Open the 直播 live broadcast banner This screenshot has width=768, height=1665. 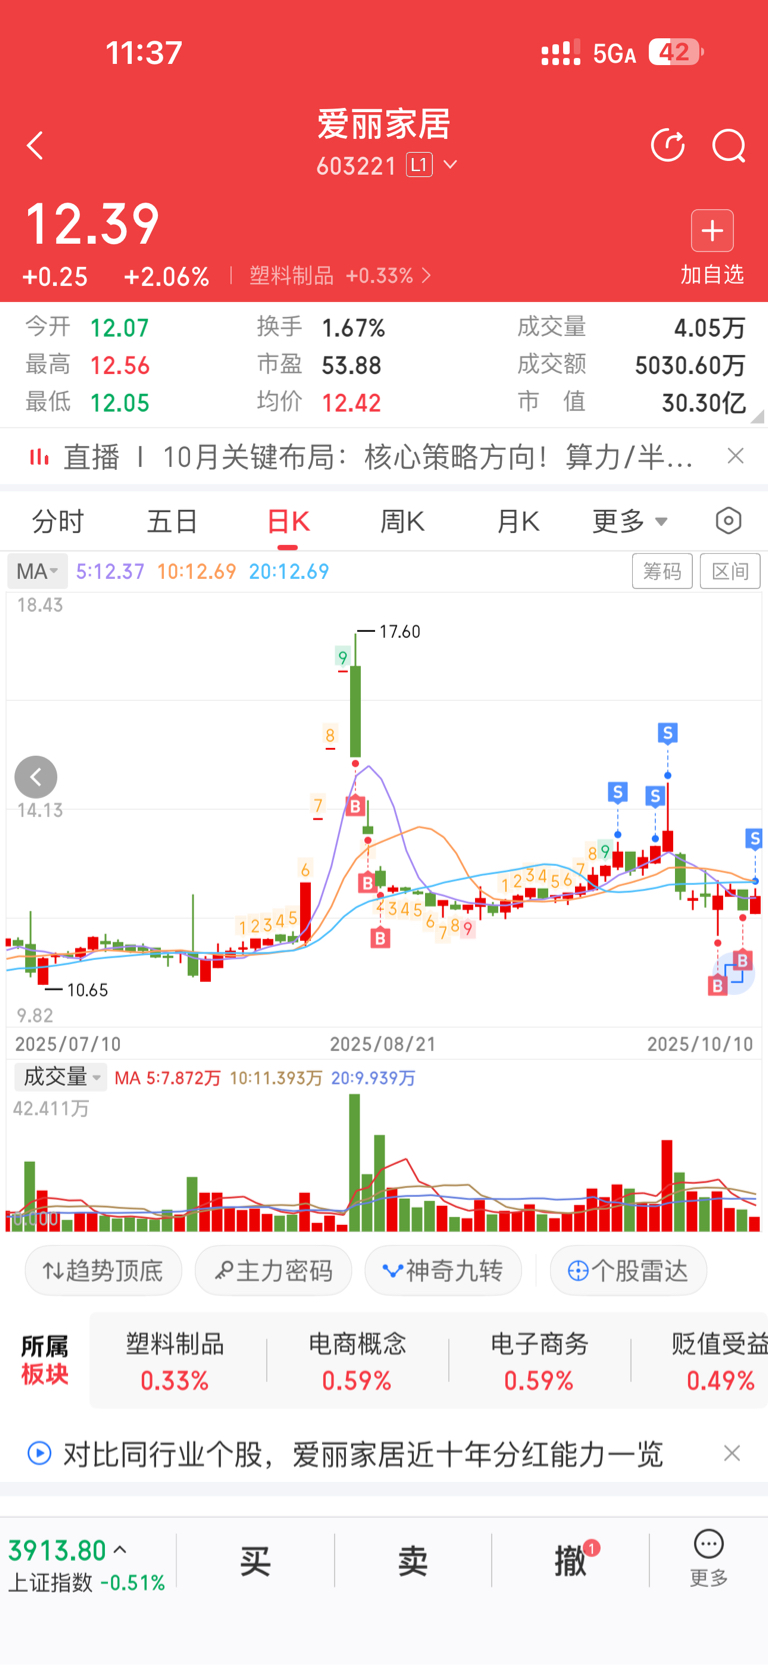coord(360,457)
